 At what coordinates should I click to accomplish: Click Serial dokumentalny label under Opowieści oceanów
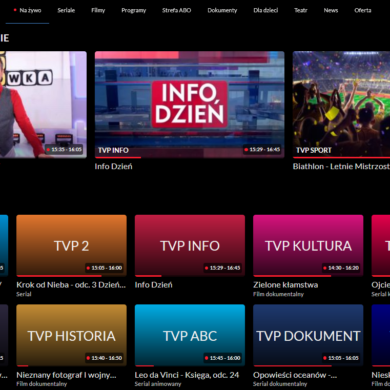280,384
